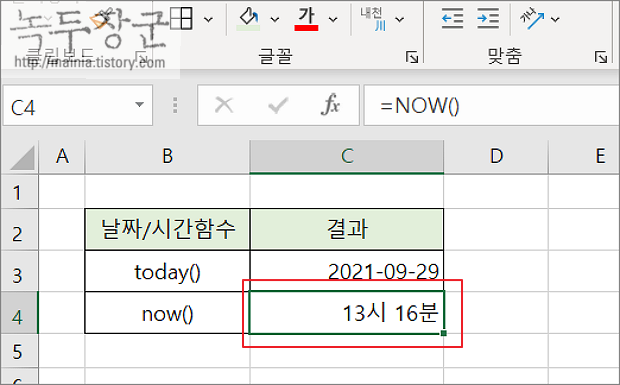The image size is (620, 385).
Task: Select the row 5 header
Action: click(19, 351)
